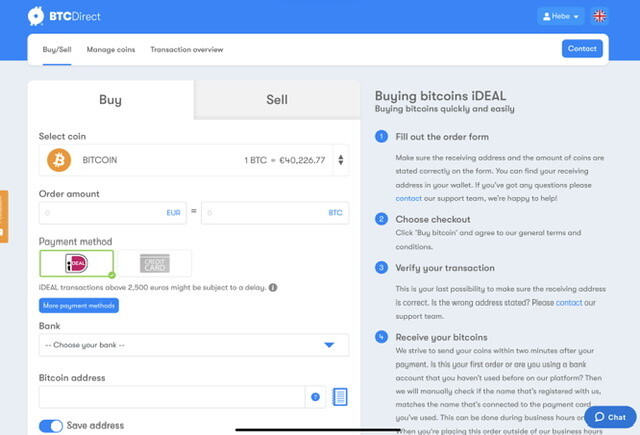Screen dimensions: 640x435
Task: Click the Bitcoin coin icon
Action: pyautogui.click(x=59, y=160)
